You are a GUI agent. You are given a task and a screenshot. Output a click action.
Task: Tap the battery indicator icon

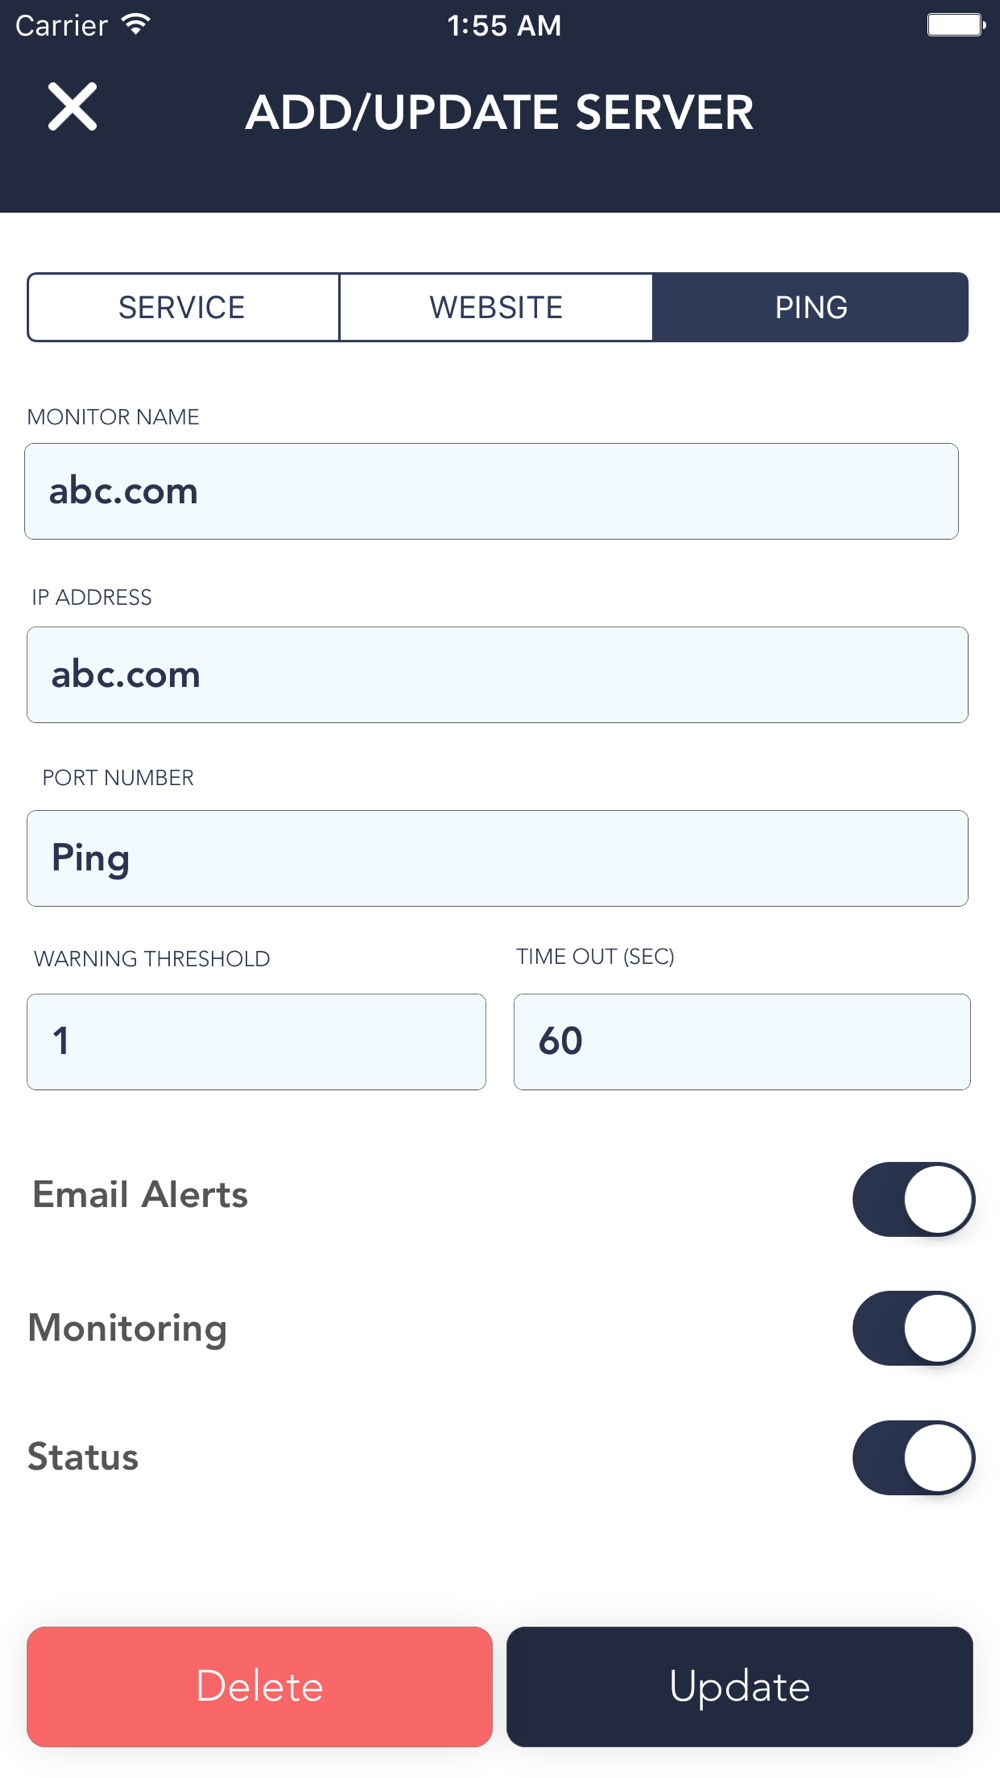[956, 25]
